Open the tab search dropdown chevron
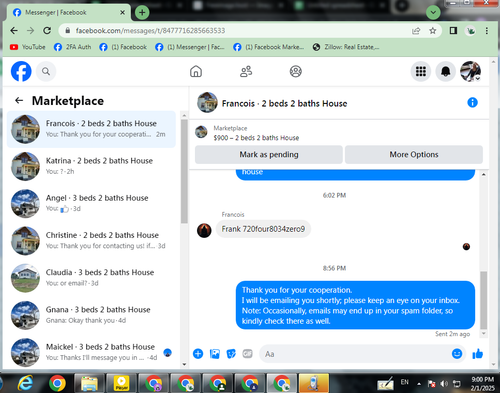 coord(433,13)
